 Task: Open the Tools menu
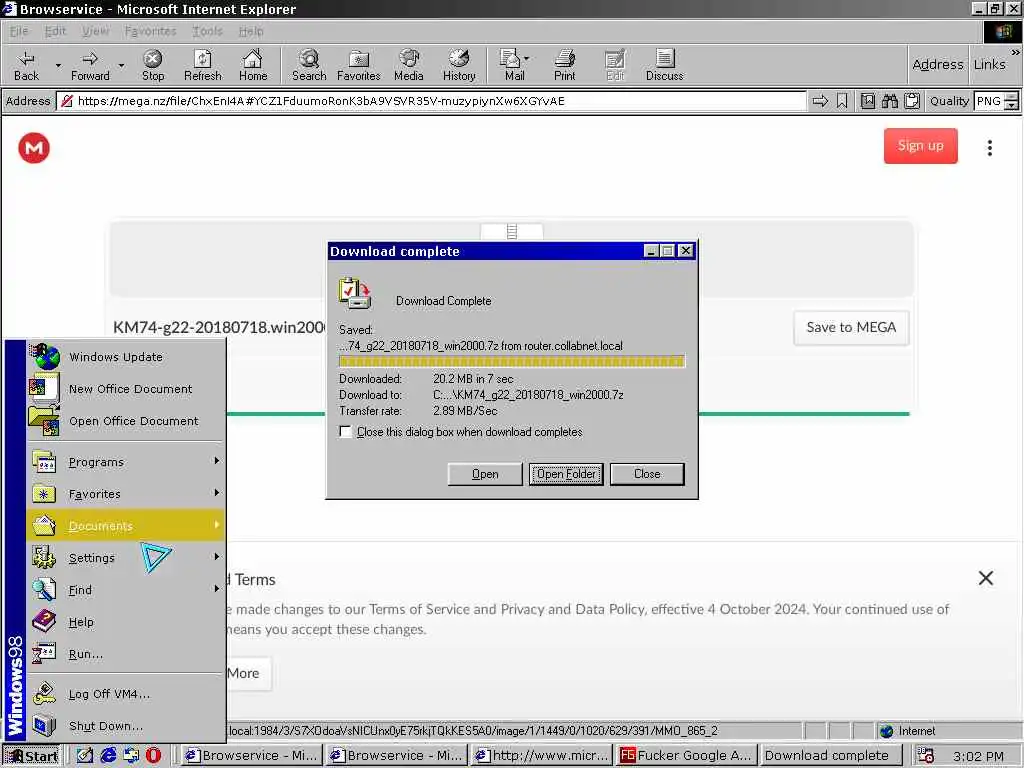tap(208, 31)
